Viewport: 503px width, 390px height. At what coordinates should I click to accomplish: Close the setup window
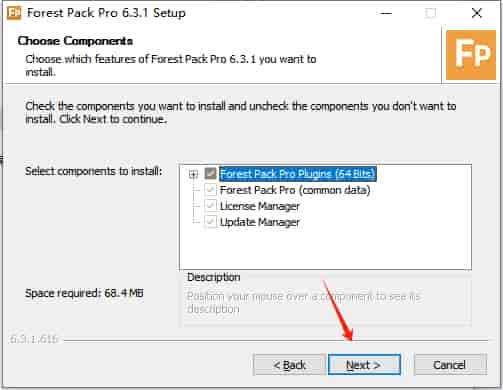[x=477, y=13]
